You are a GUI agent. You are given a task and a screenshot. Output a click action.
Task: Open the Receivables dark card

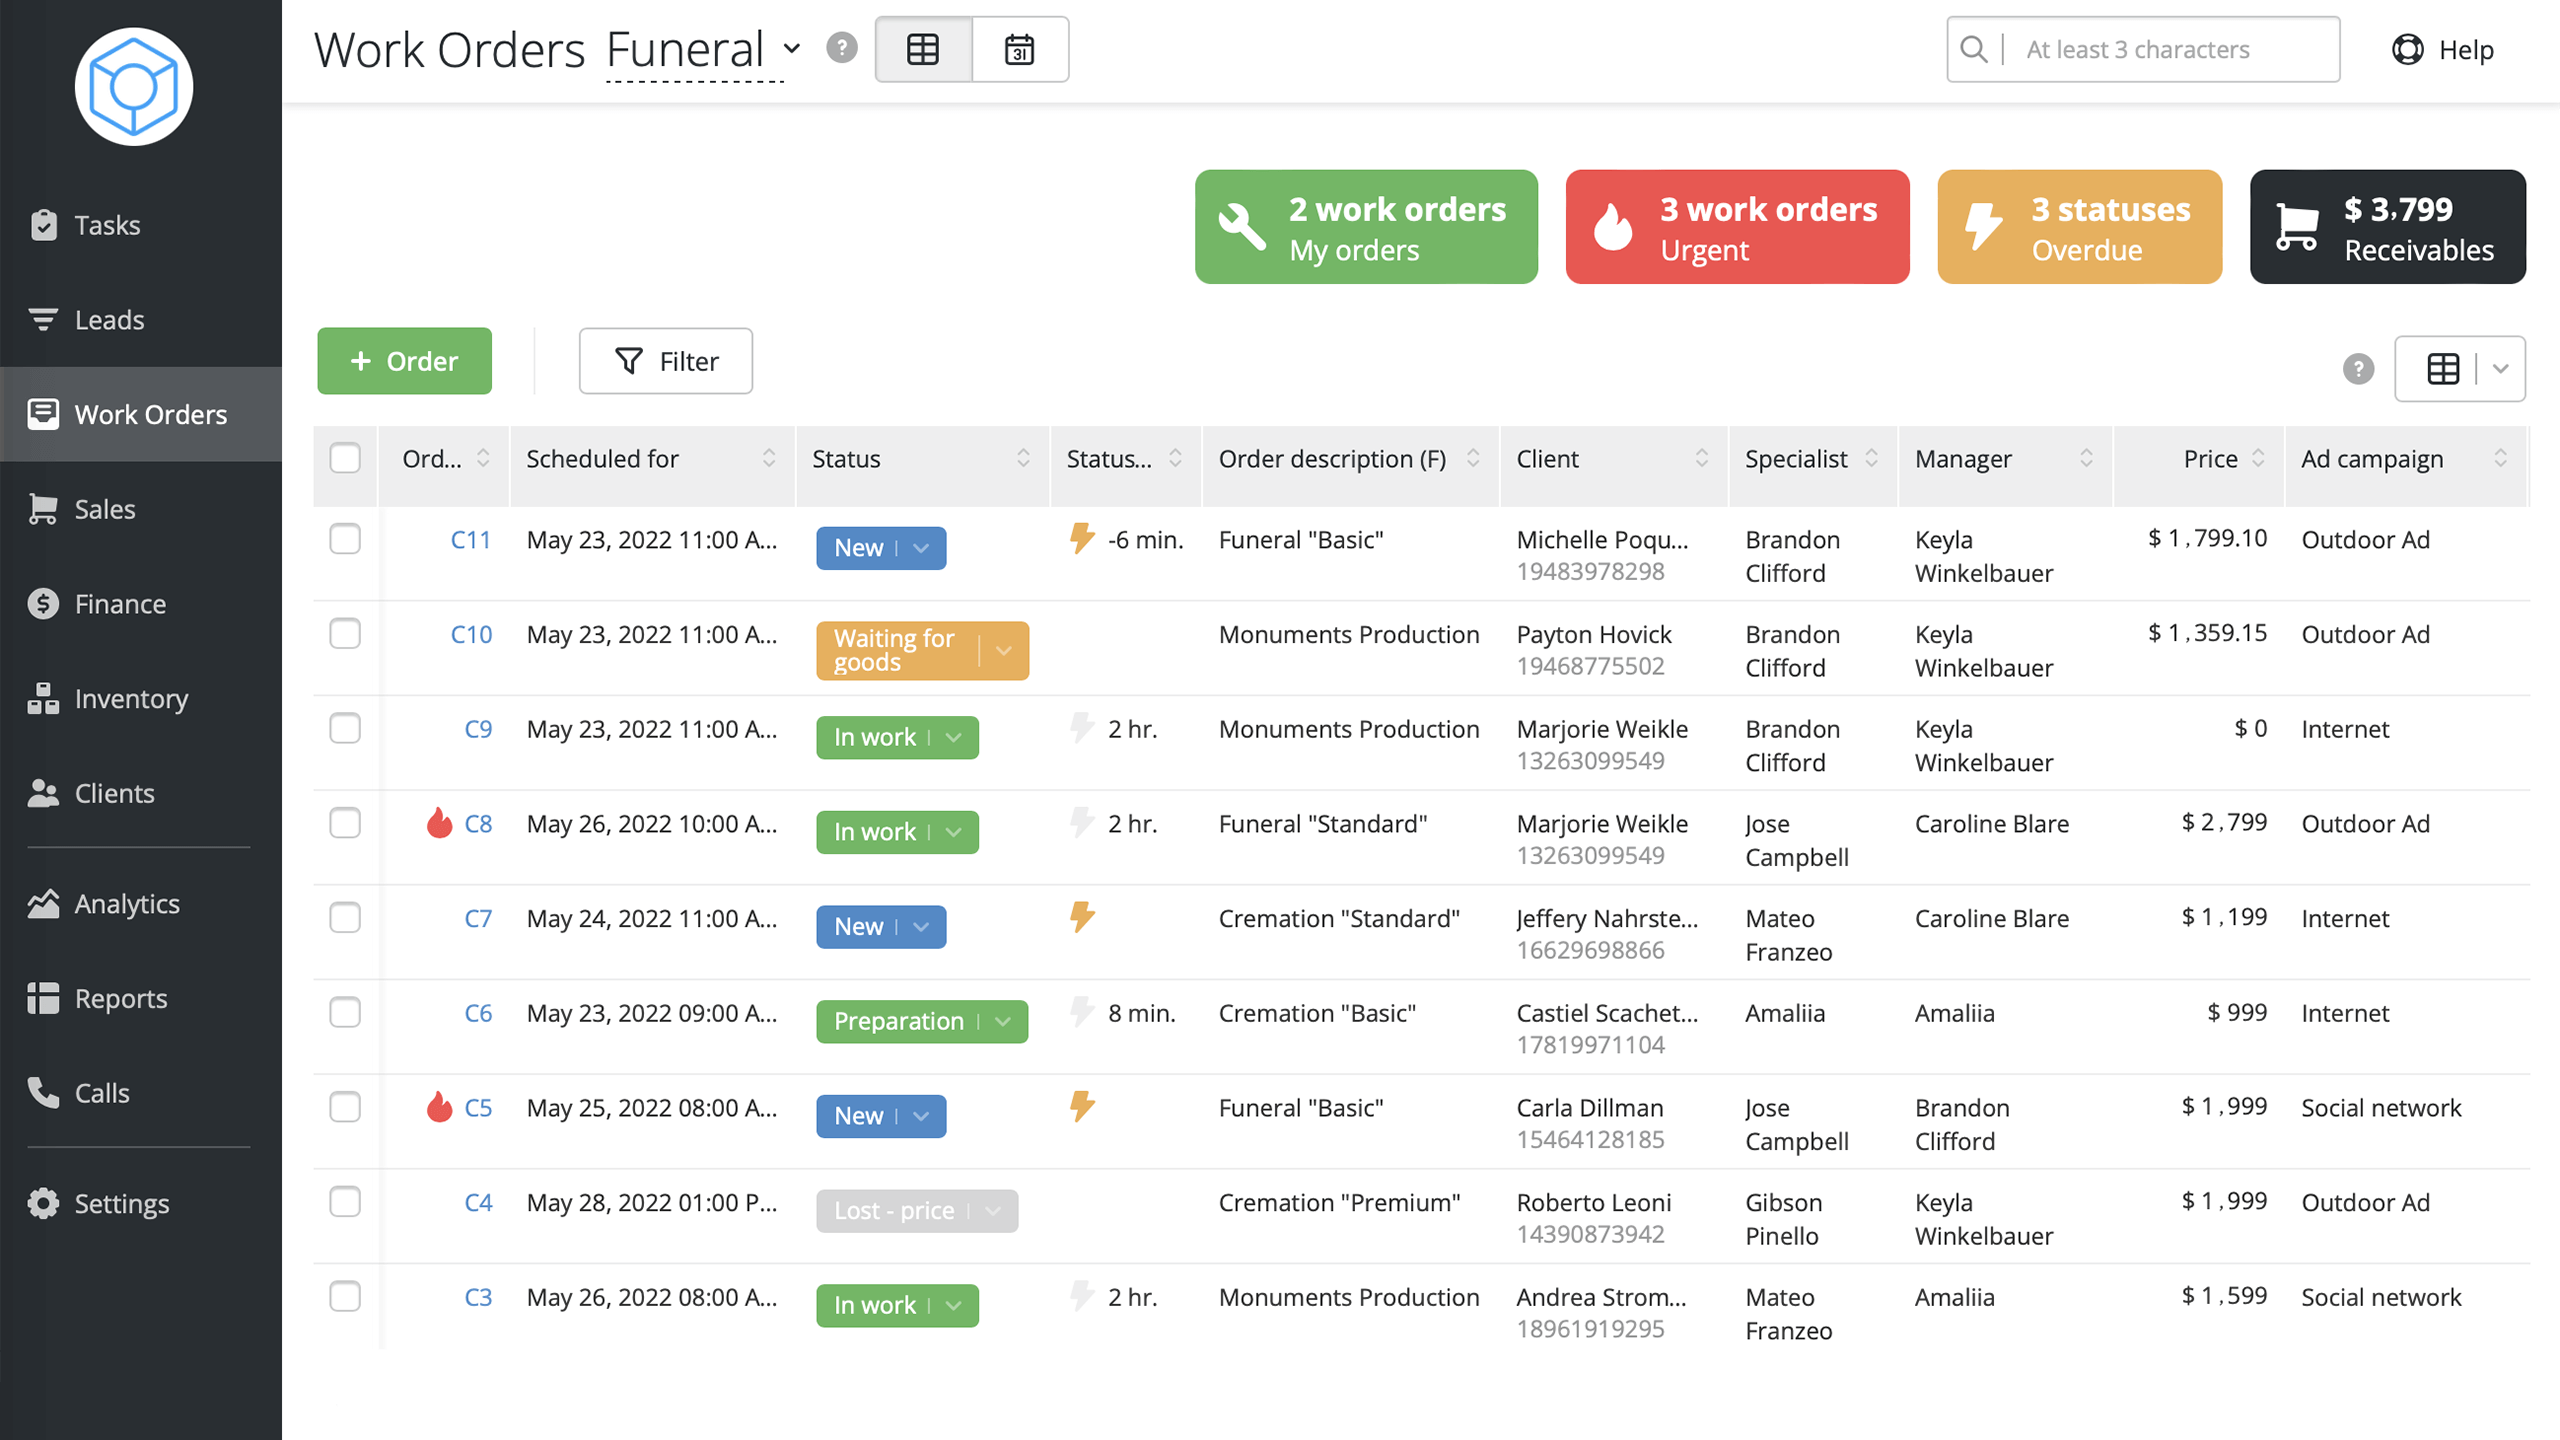[x=2388, y=227]
